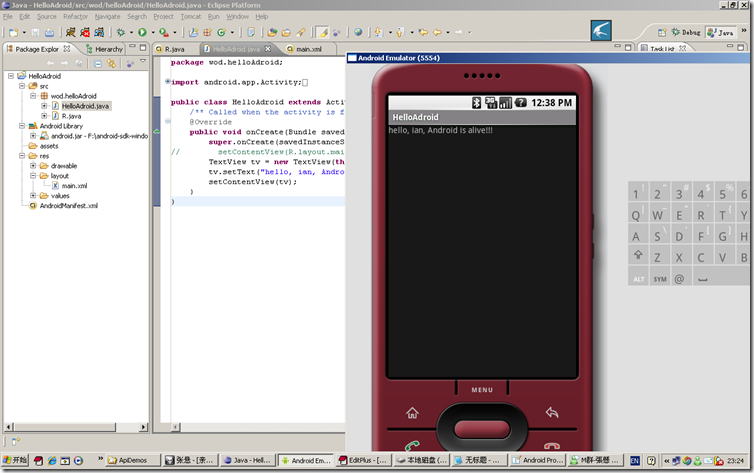Click the New Java Class icon
Viewport: 754px width, 473px height.
[221, 32]
